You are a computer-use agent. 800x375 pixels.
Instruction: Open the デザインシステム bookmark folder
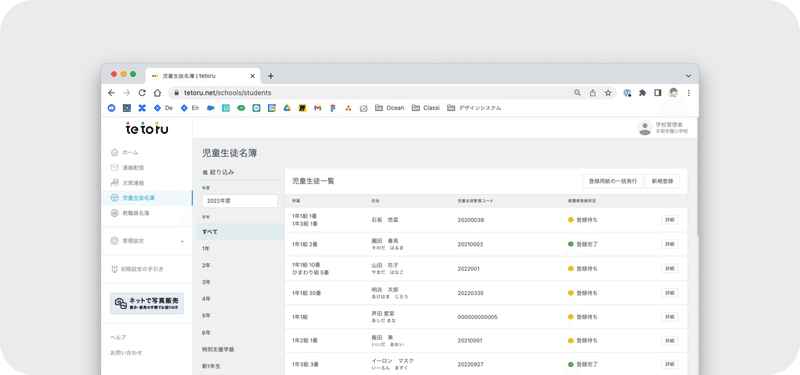click(x=474, y=108)
